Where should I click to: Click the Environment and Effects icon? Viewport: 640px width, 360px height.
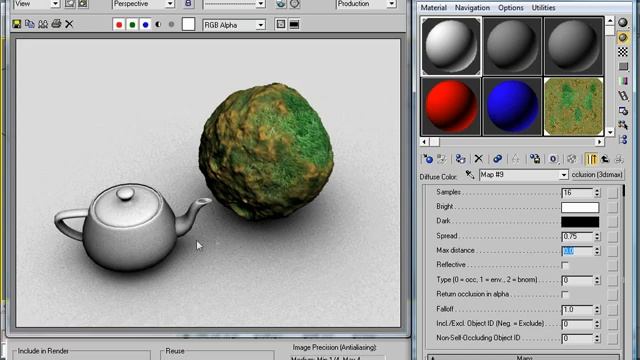[x=294, y=4]
